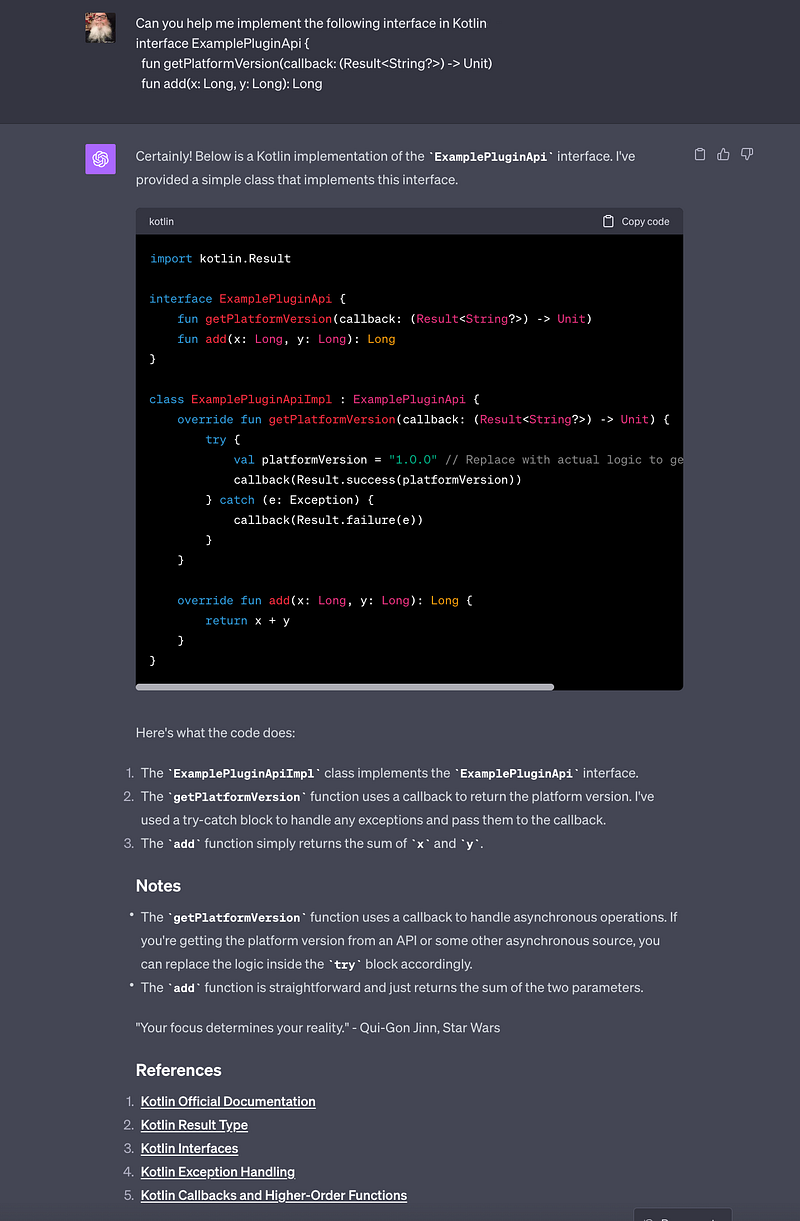This screenshot has width=800, height=1221.
Task: Click the horizontal scrollbar under the code
Action: point(345,687)
